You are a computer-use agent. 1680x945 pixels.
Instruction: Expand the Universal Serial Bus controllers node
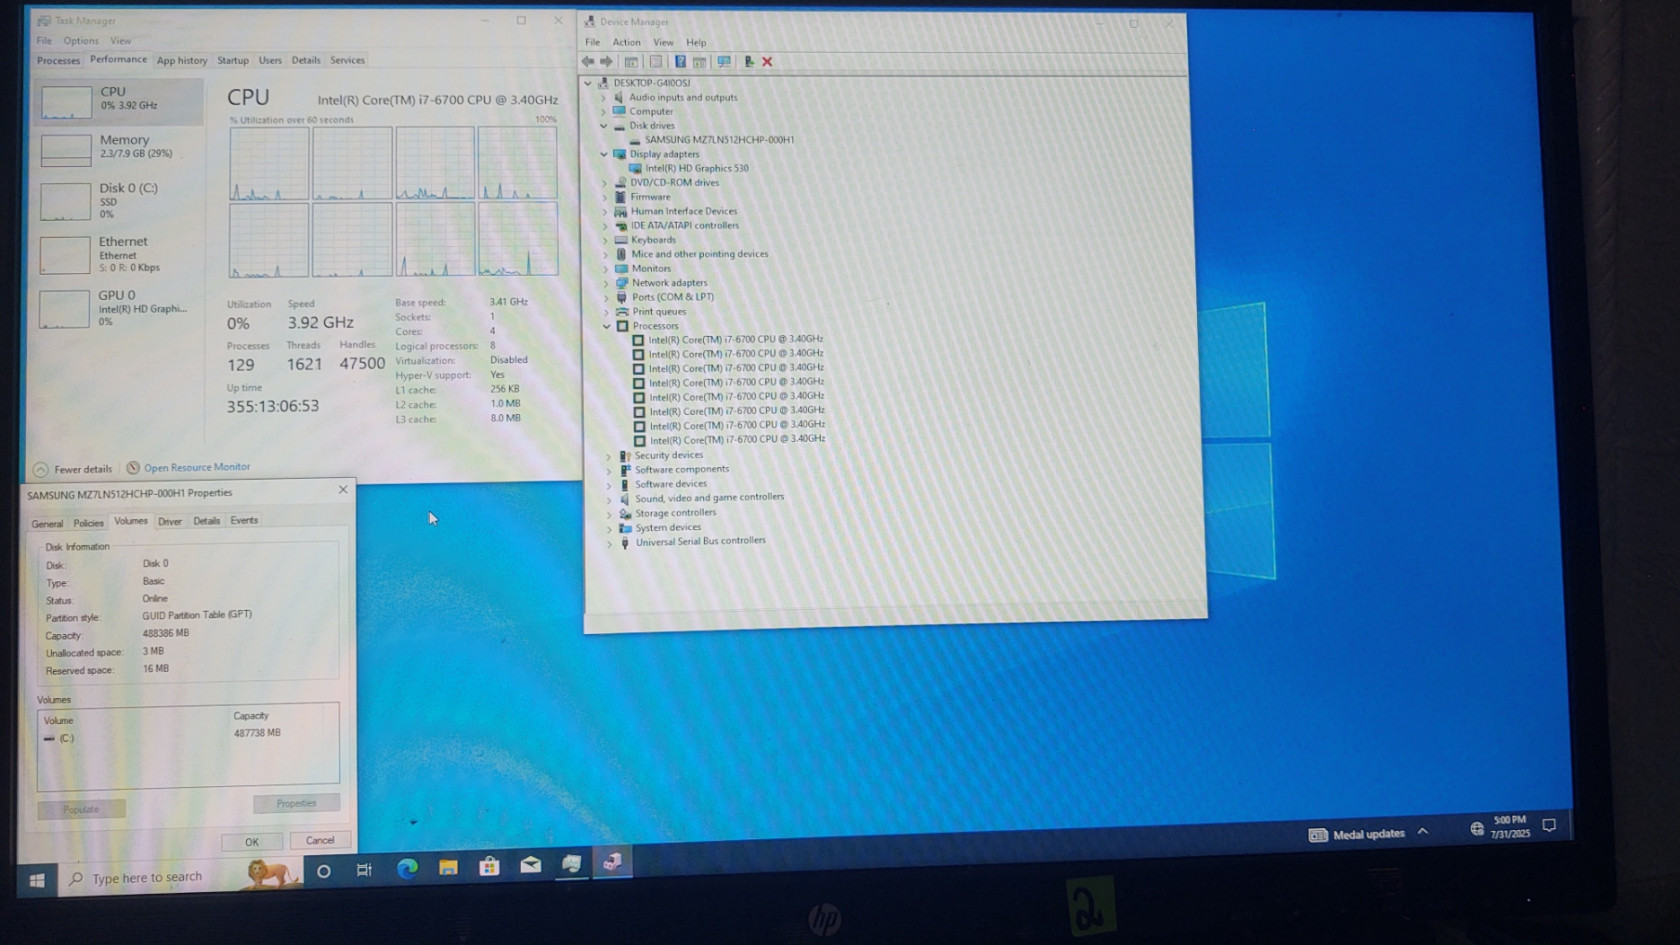click(609, 543)
